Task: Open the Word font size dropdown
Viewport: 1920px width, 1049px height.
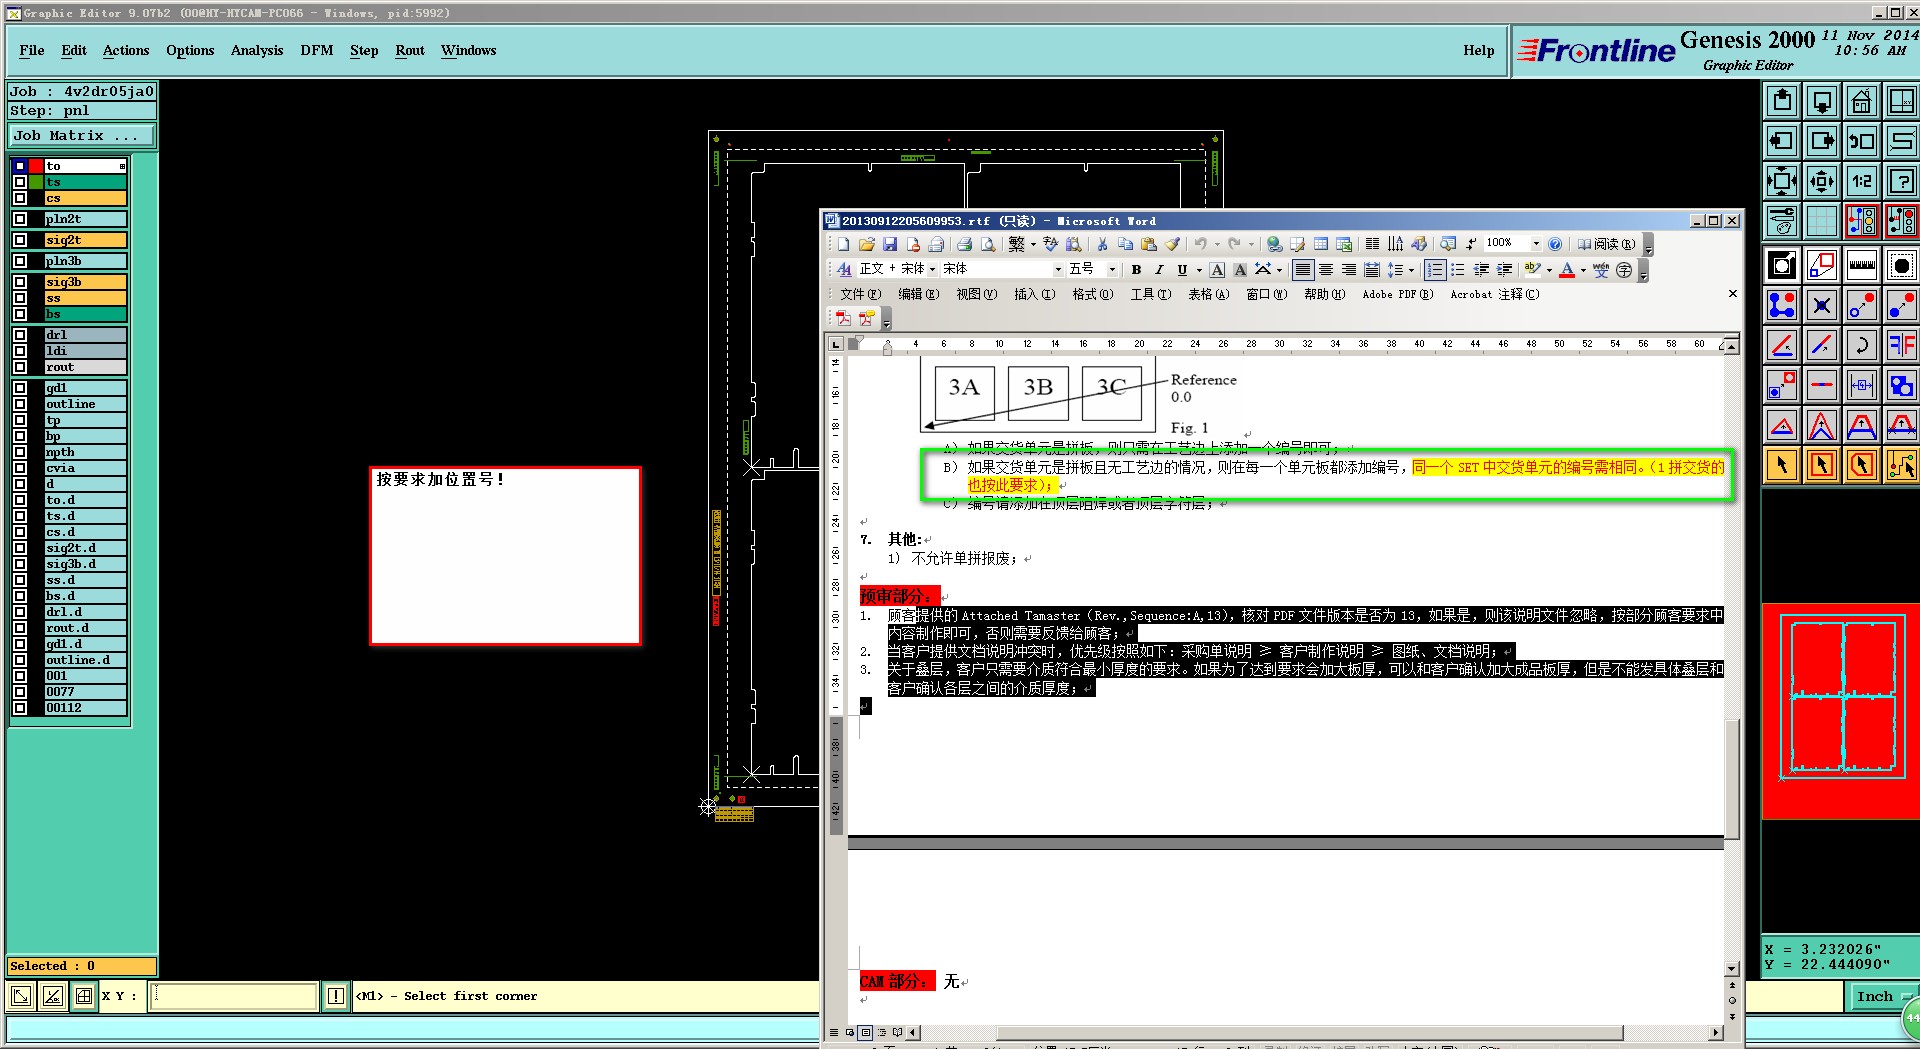Action: [1111, 270]
